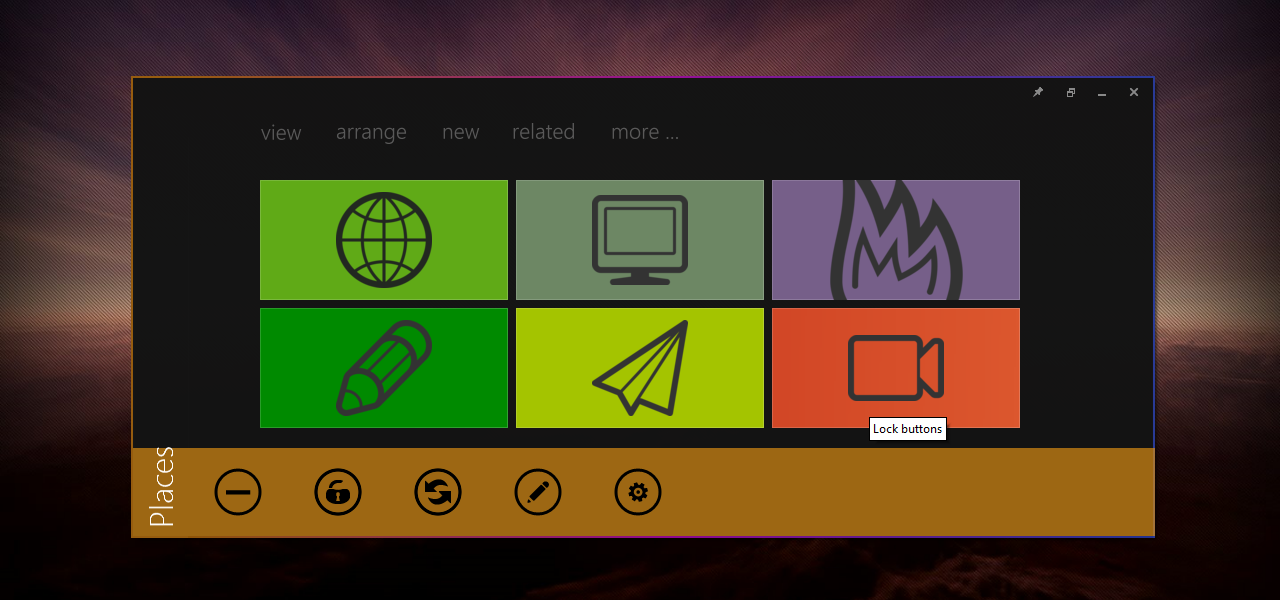Image resolution: width=1280 pixels, height=600 pixels.
Task: Click the computer monitor tile
Action: click(x=640, y=240)
